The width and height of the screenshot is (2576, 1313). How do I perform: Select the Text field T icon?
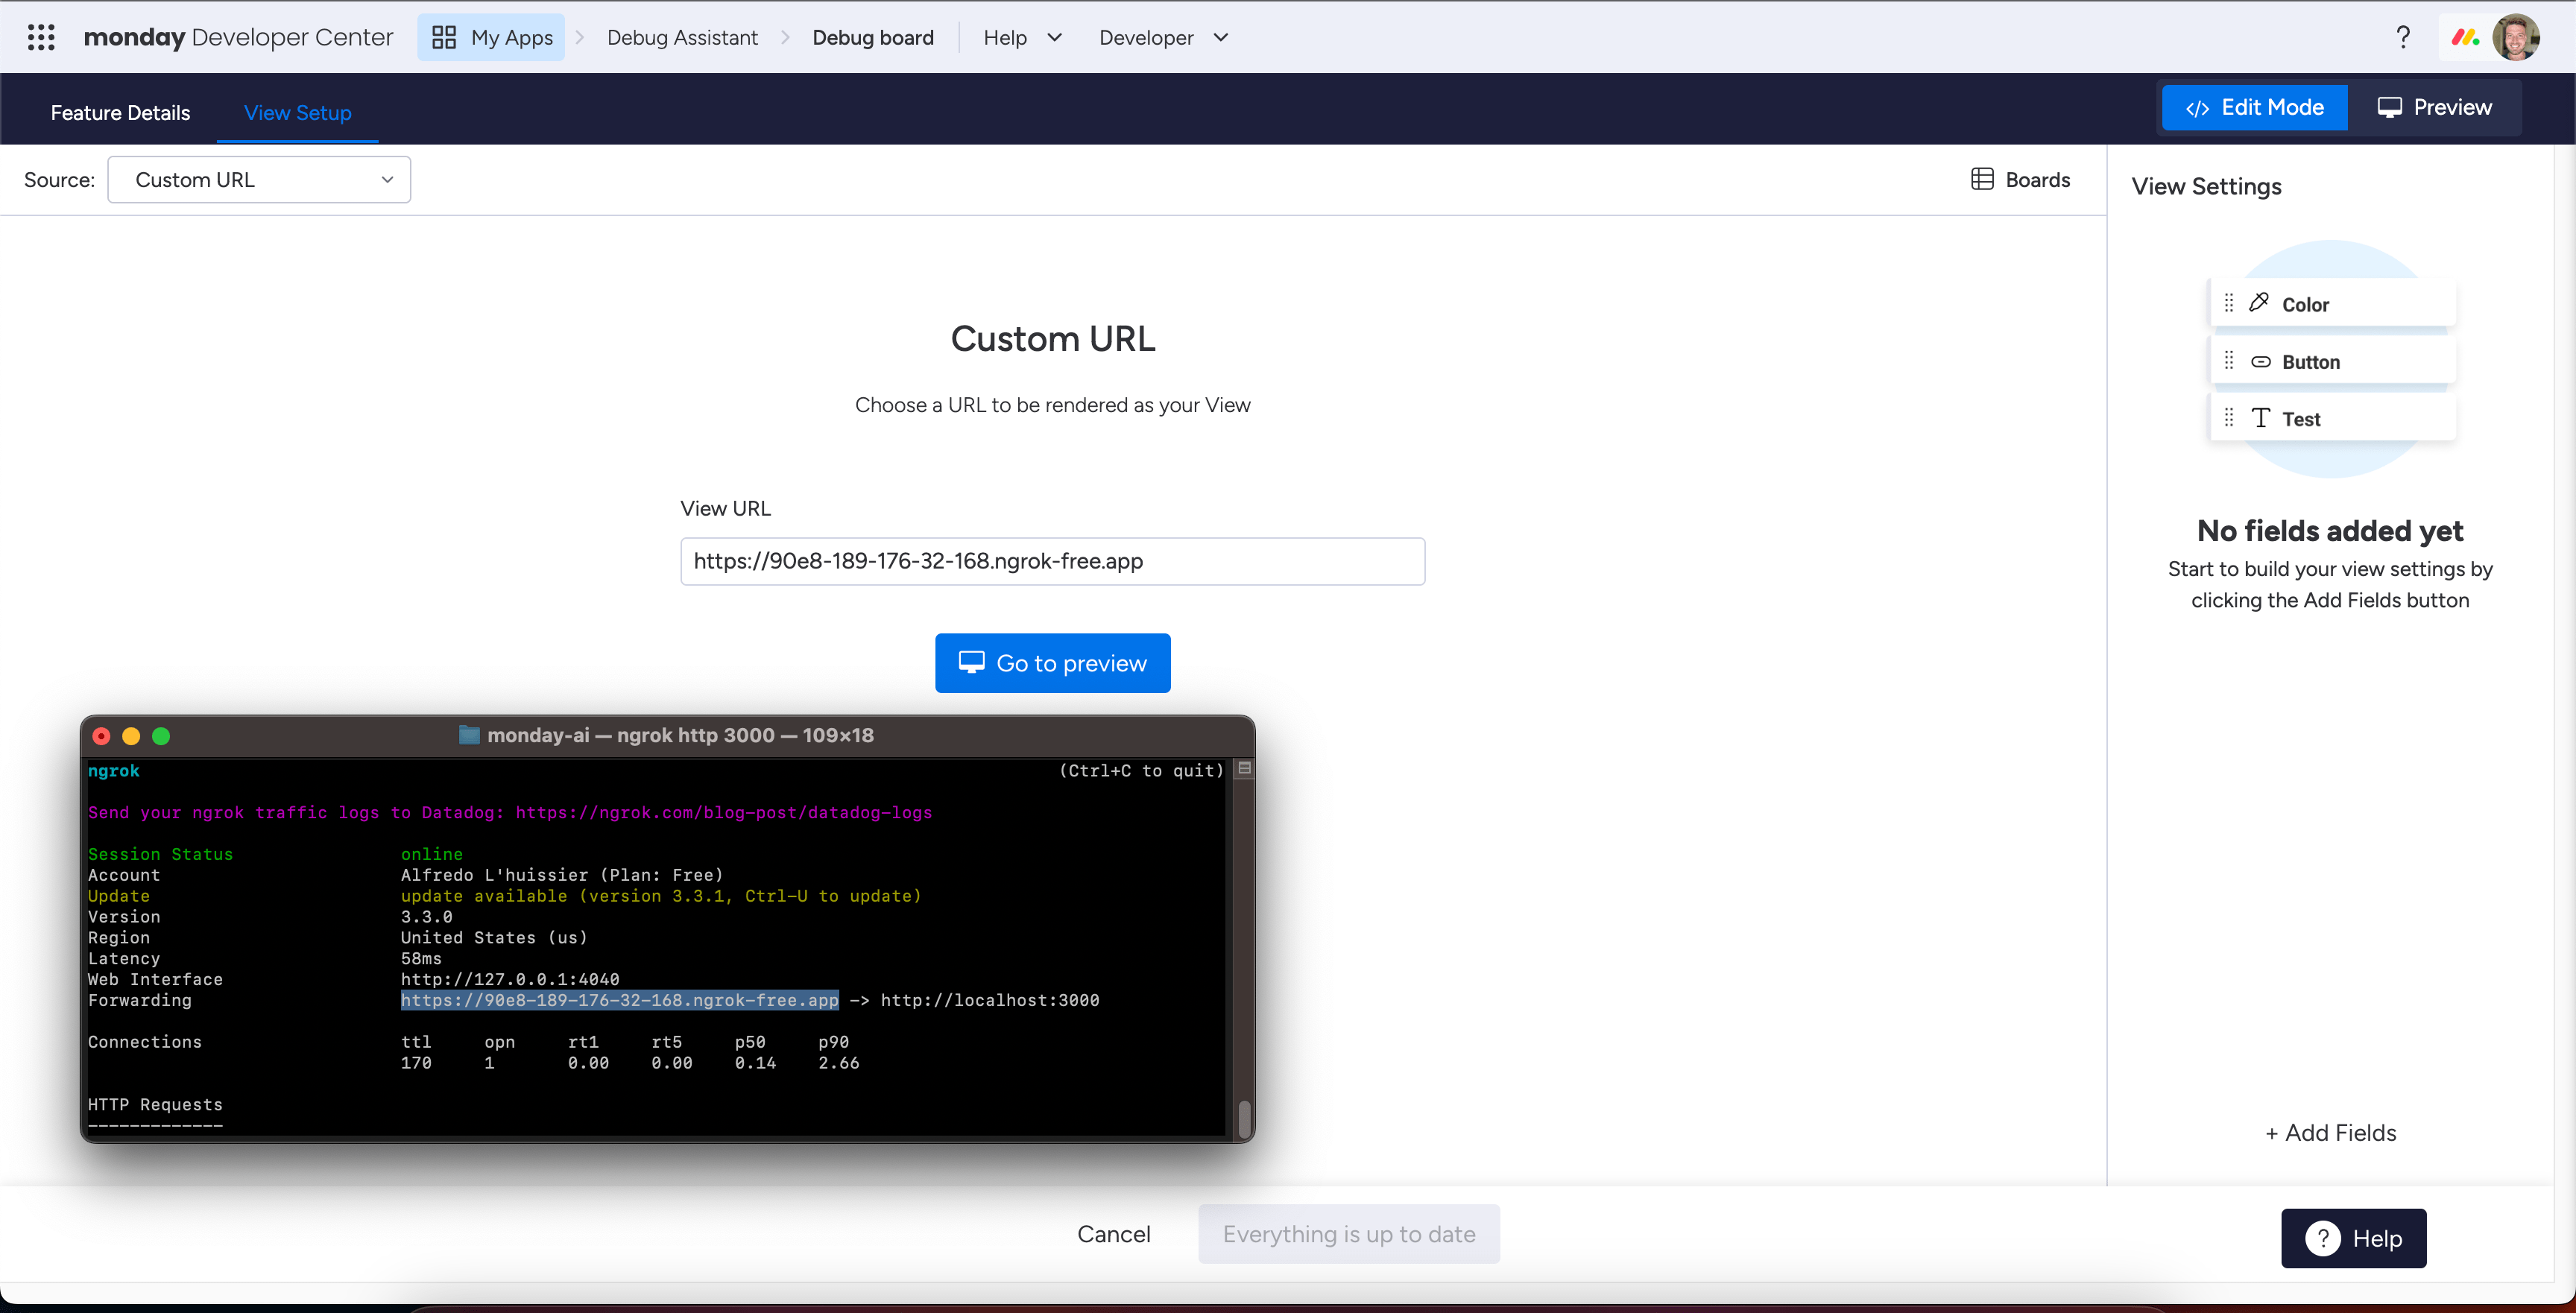point(2260,418)
